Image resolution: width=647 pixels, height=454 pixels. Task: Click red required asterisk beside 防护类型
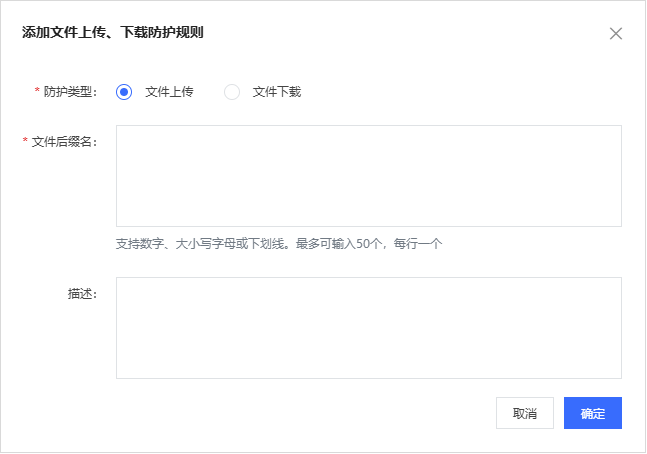37,92
